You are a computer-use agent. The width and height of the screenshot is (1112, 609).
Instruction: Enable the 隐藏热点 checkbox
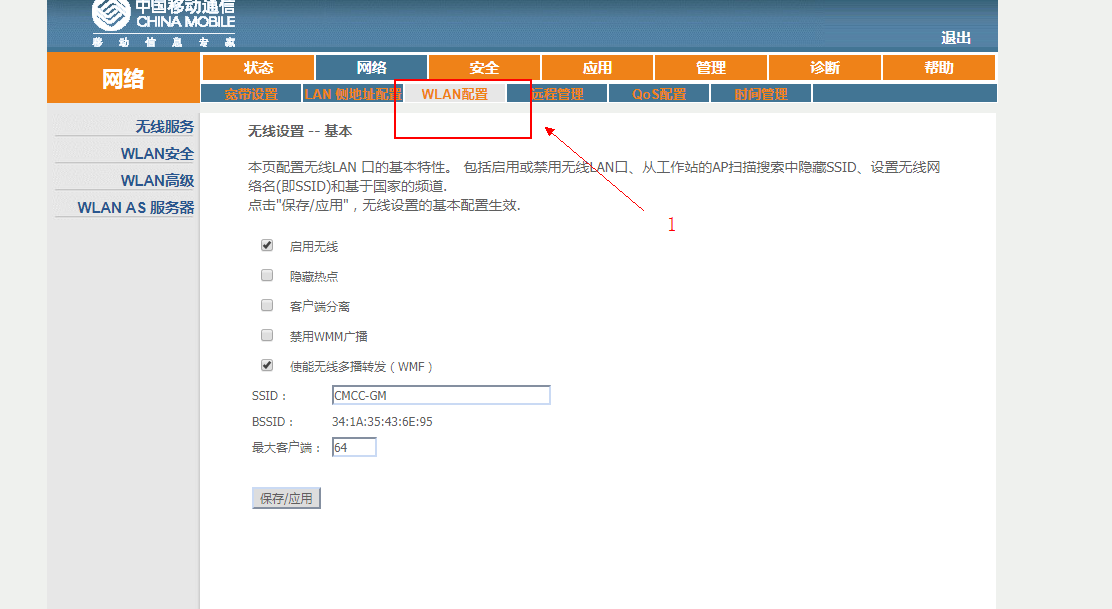[267, 275]
